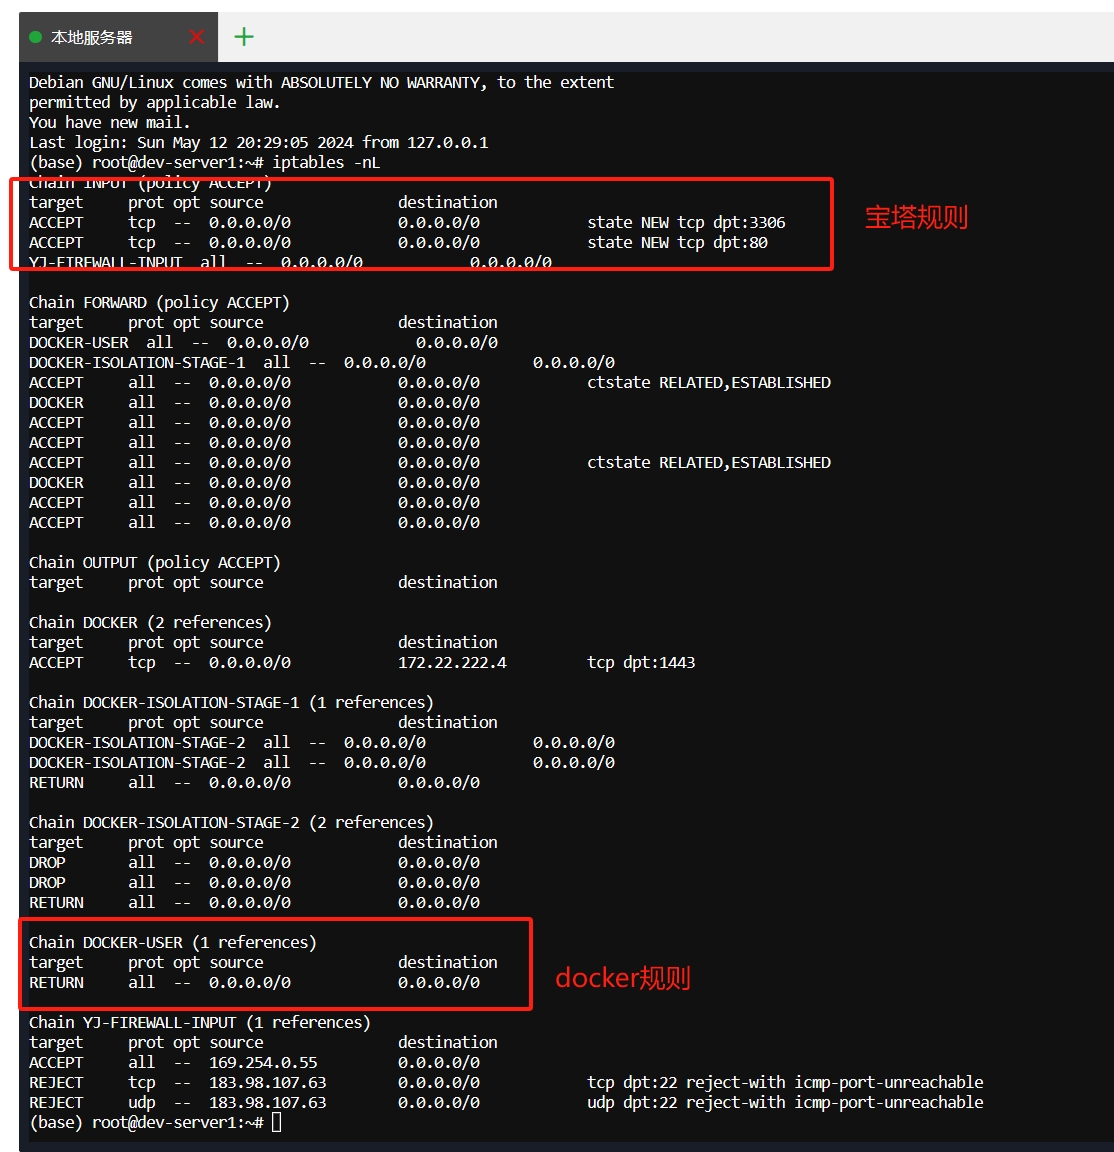Click source IP '169.254.0.55'
Viewport: 1114px width, 1152px height.
coord(263,1063)
